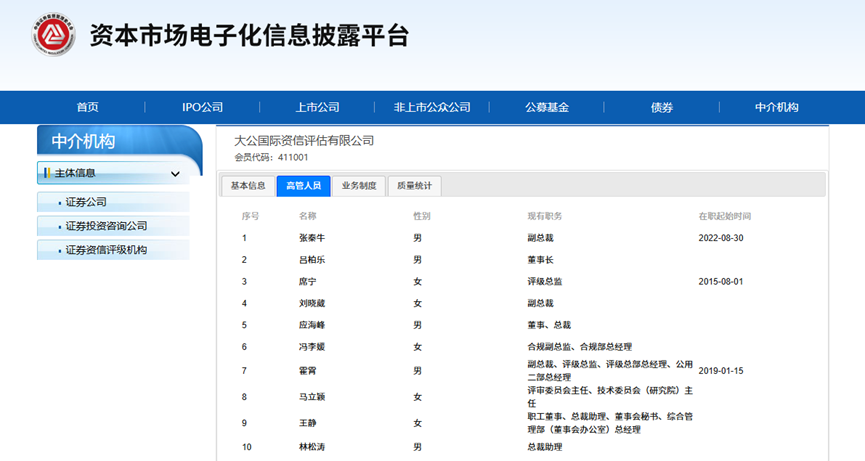Image resolution: width=865 pixels, height=461 pixels.
Task: Select 公募基金 in navigation bar
Action: point(547,108)
